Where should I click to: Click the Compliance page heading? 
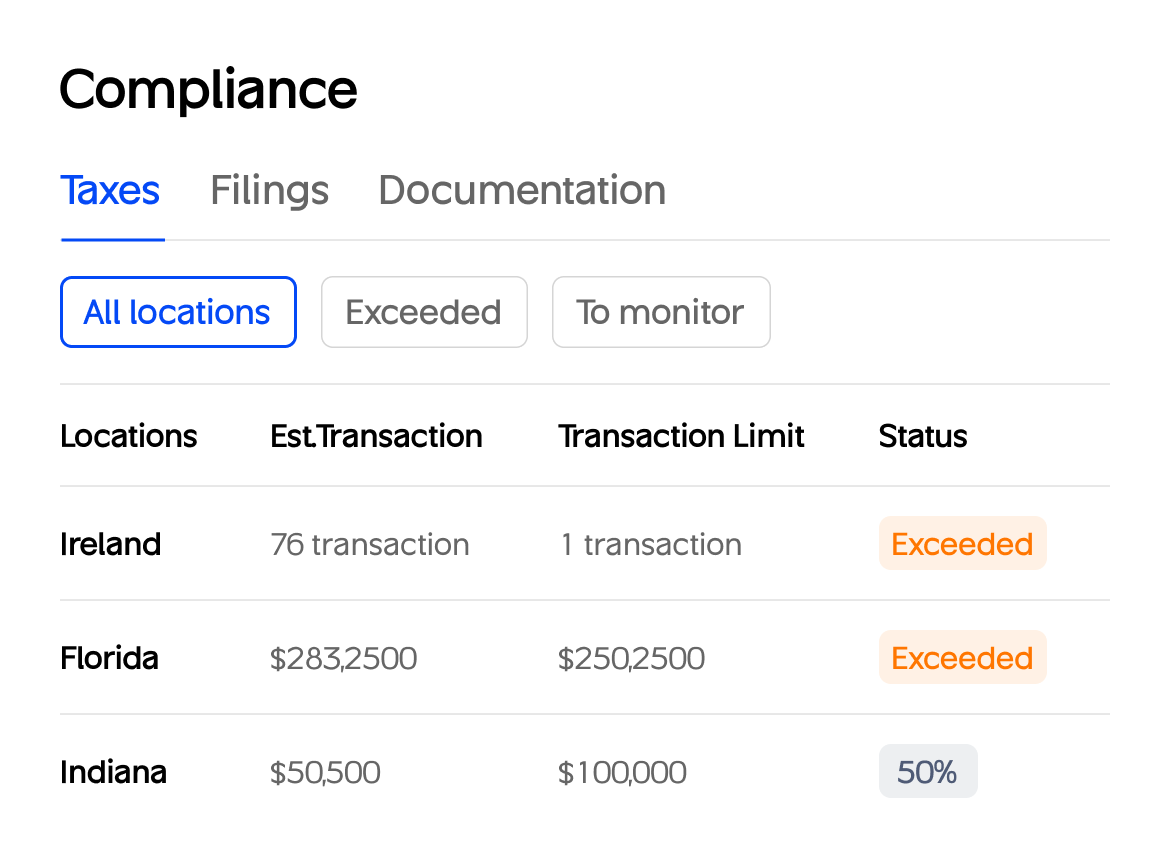click(209, 90)
